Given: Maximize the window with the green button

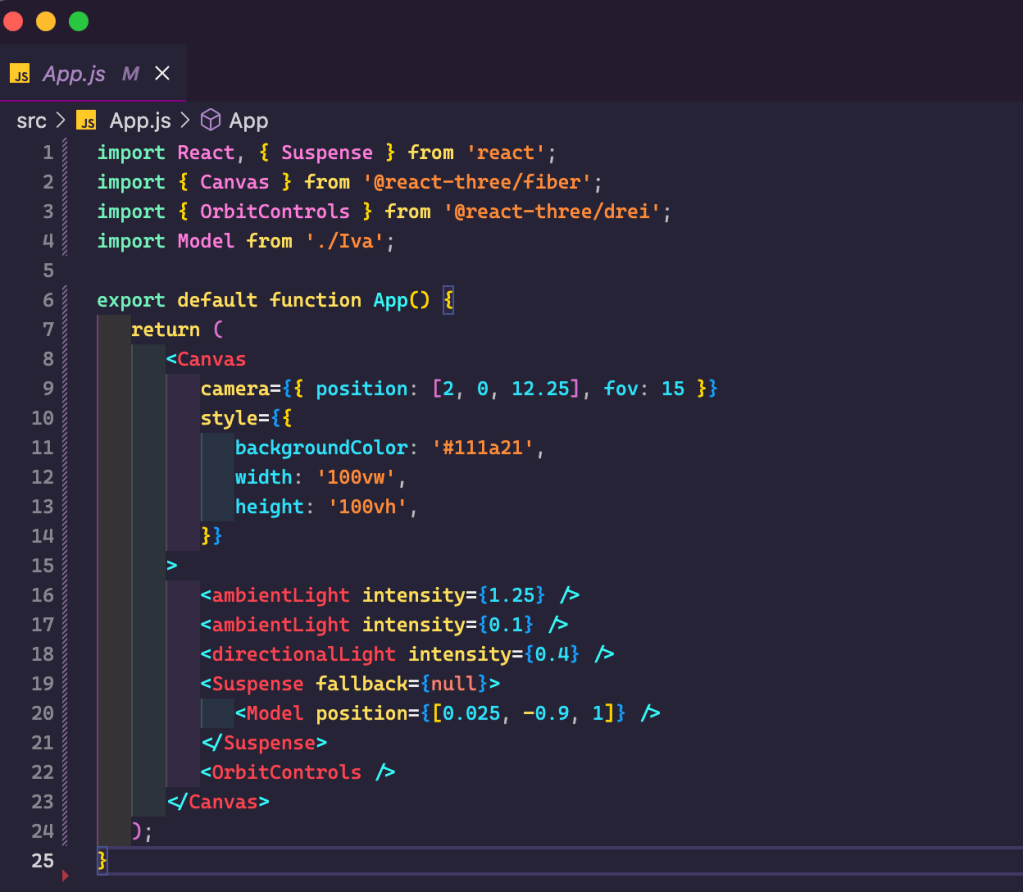Looking at the screenshot, I should 78,21.
